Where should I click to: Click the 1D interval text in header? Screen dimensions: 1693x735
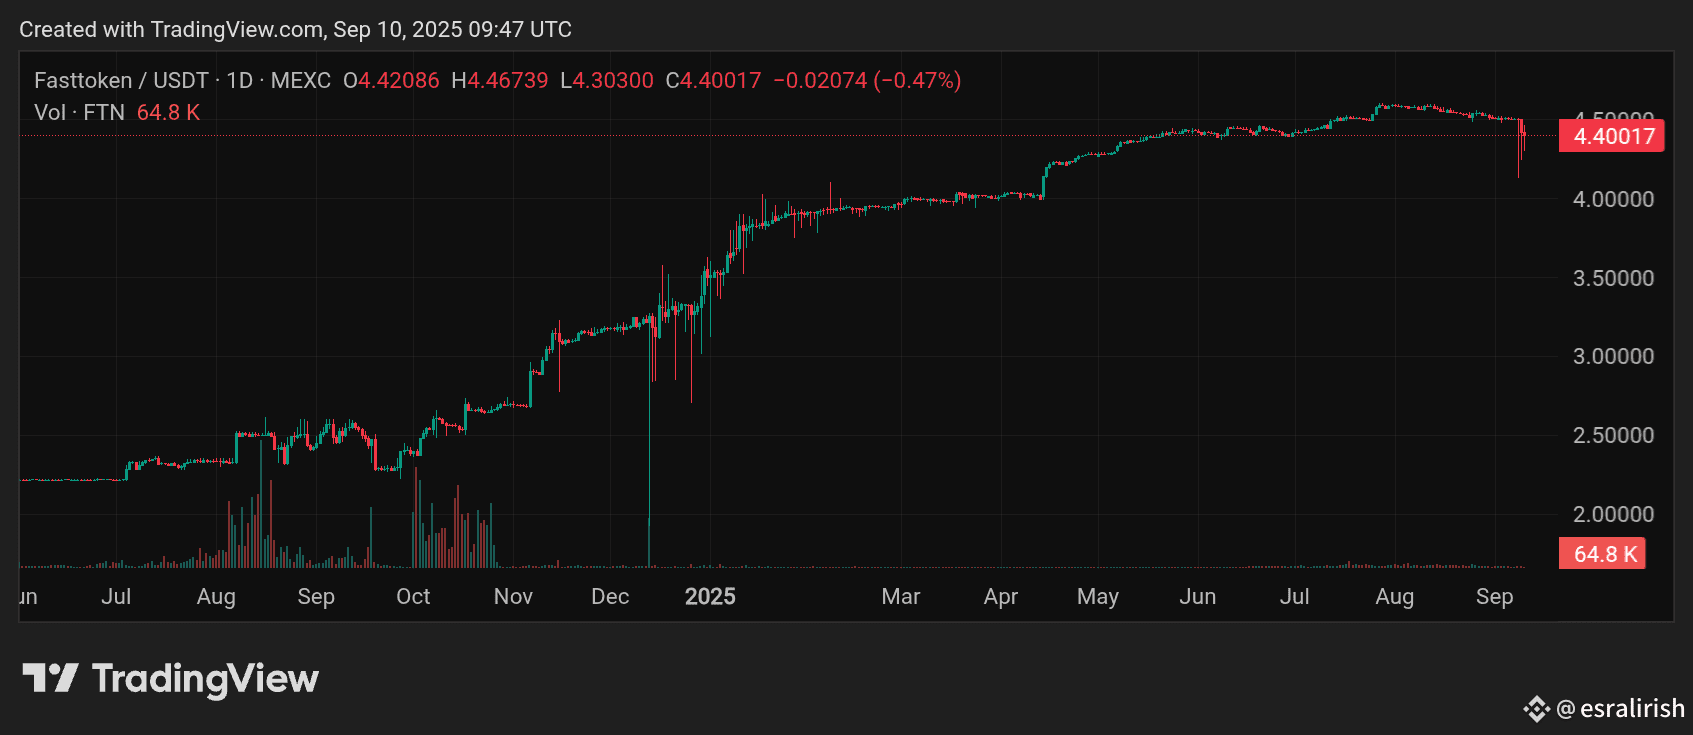tap(240, 80)
